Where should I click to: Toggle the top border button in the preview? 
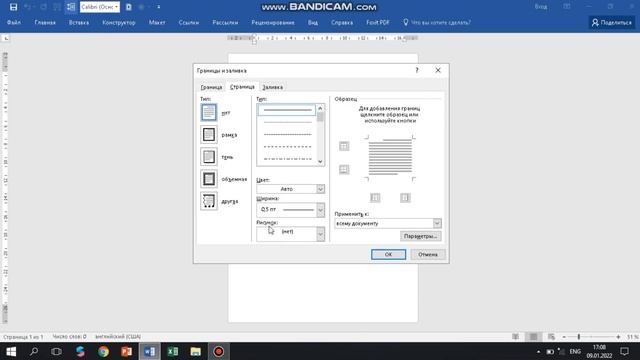pyautogui.click(x=344, y=146)
